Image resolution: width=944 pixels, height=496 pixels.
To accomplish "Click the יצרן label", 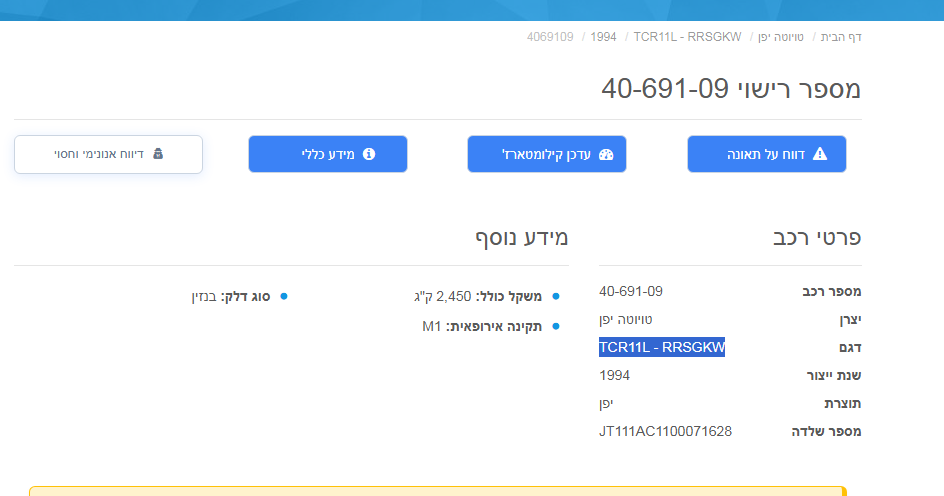I will [x=850, y=320].
